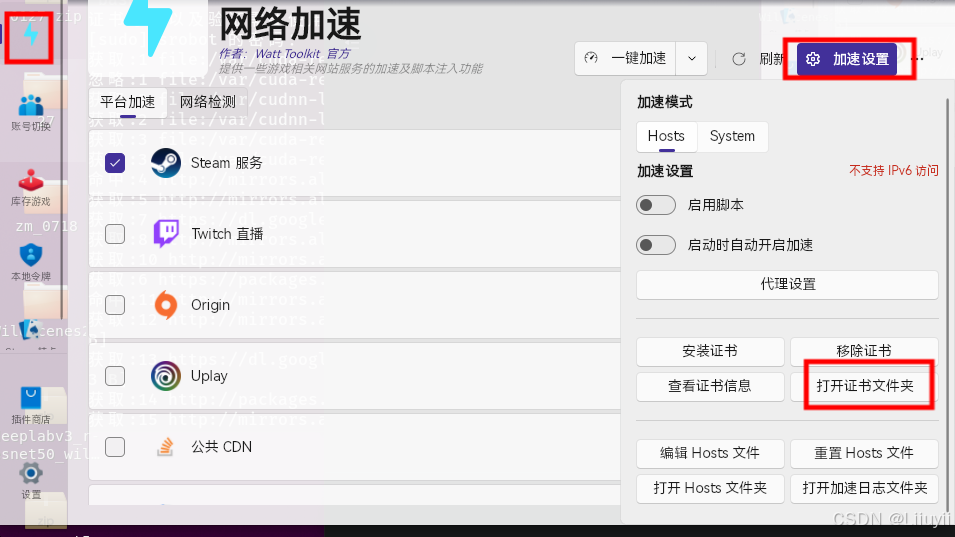Image resolution: width=955 pixels, height=537 pixels.
Task: Click the refresh circular arrow icon
Action: 739,59
